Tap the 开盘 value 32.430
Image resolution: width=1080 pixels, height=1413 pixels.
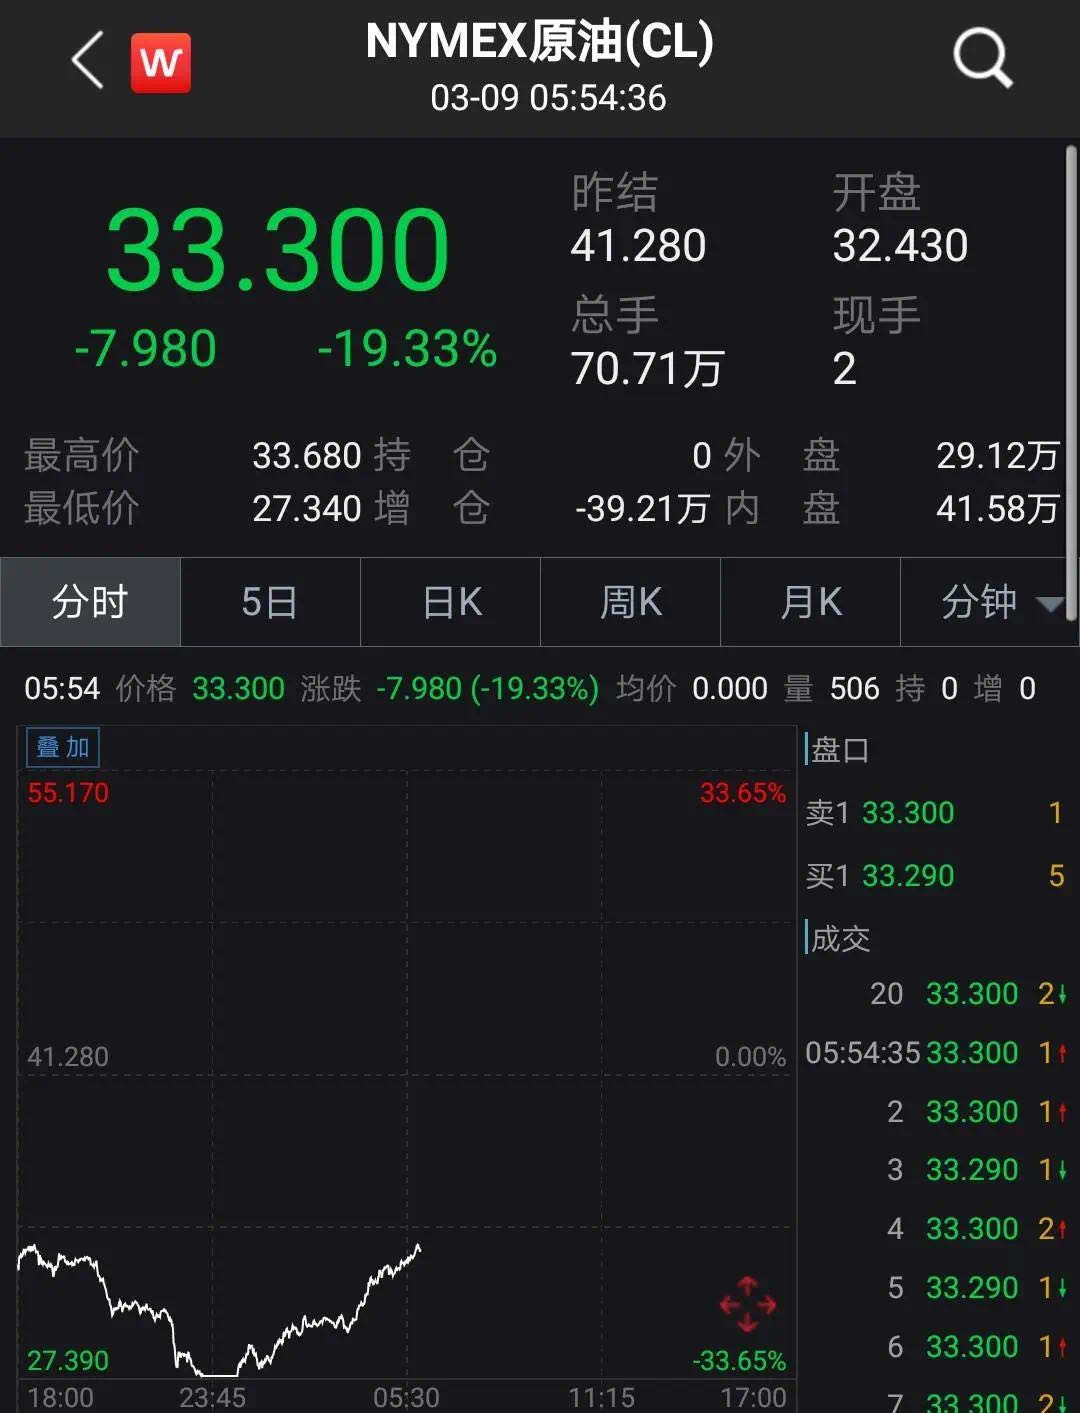[x=901, y=246]
